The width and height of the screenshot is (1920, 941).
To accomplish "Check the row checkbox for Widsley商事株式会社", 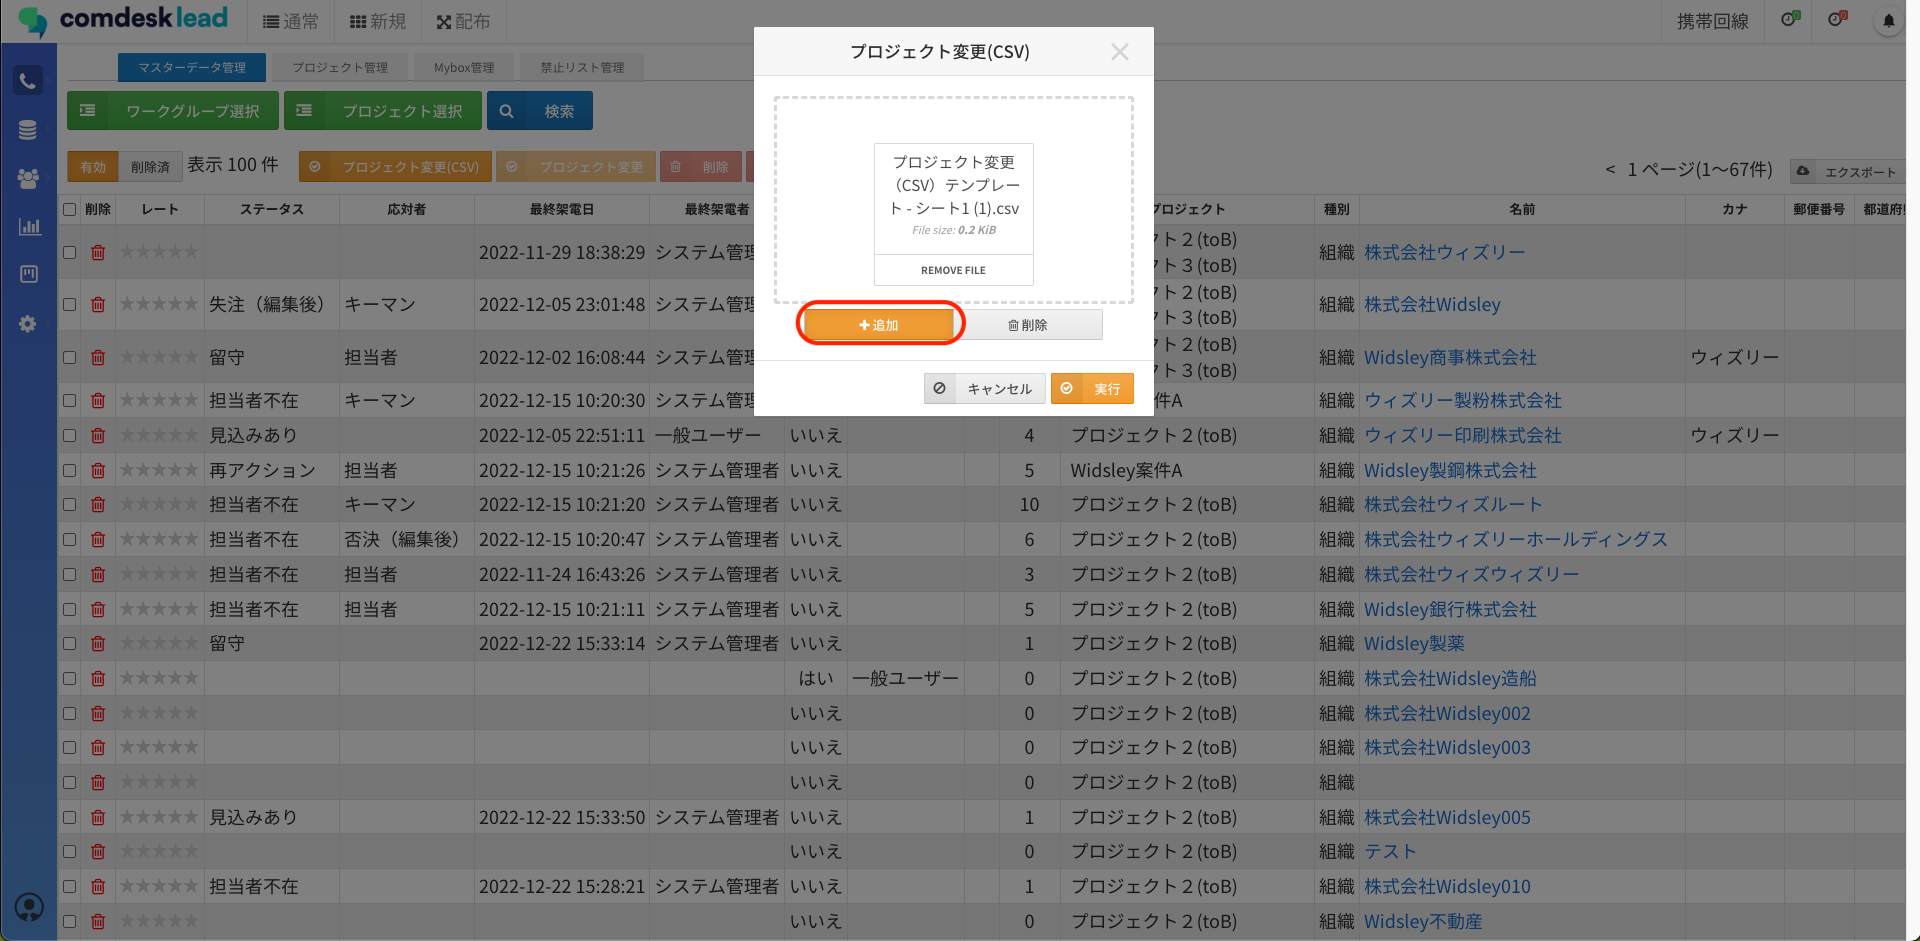I will point(70,357).
